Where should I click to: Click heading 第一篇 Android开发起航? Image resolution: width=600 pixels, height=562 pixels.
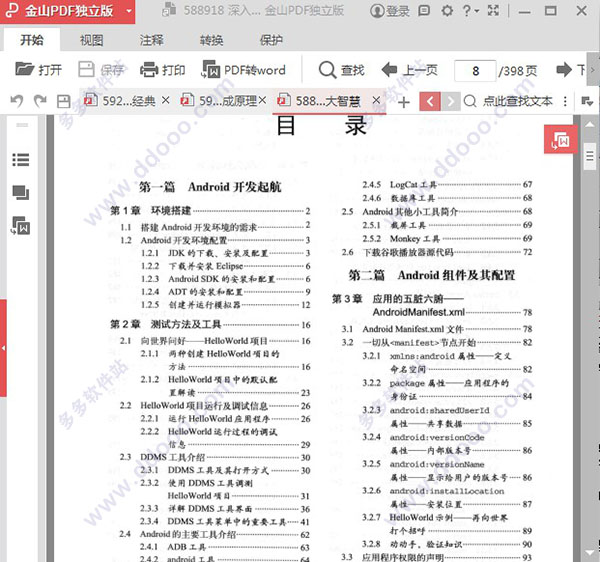point(210,187)
